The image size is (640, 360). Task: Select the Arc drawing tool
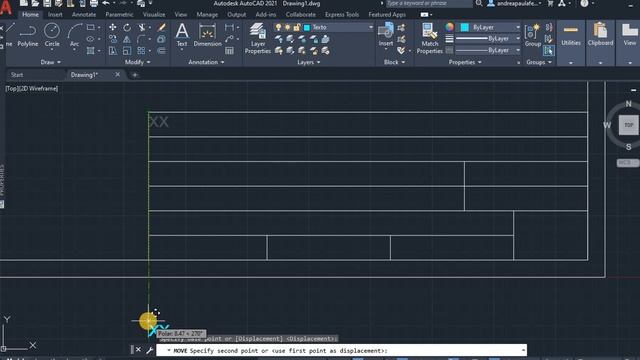tap(74, 35)
